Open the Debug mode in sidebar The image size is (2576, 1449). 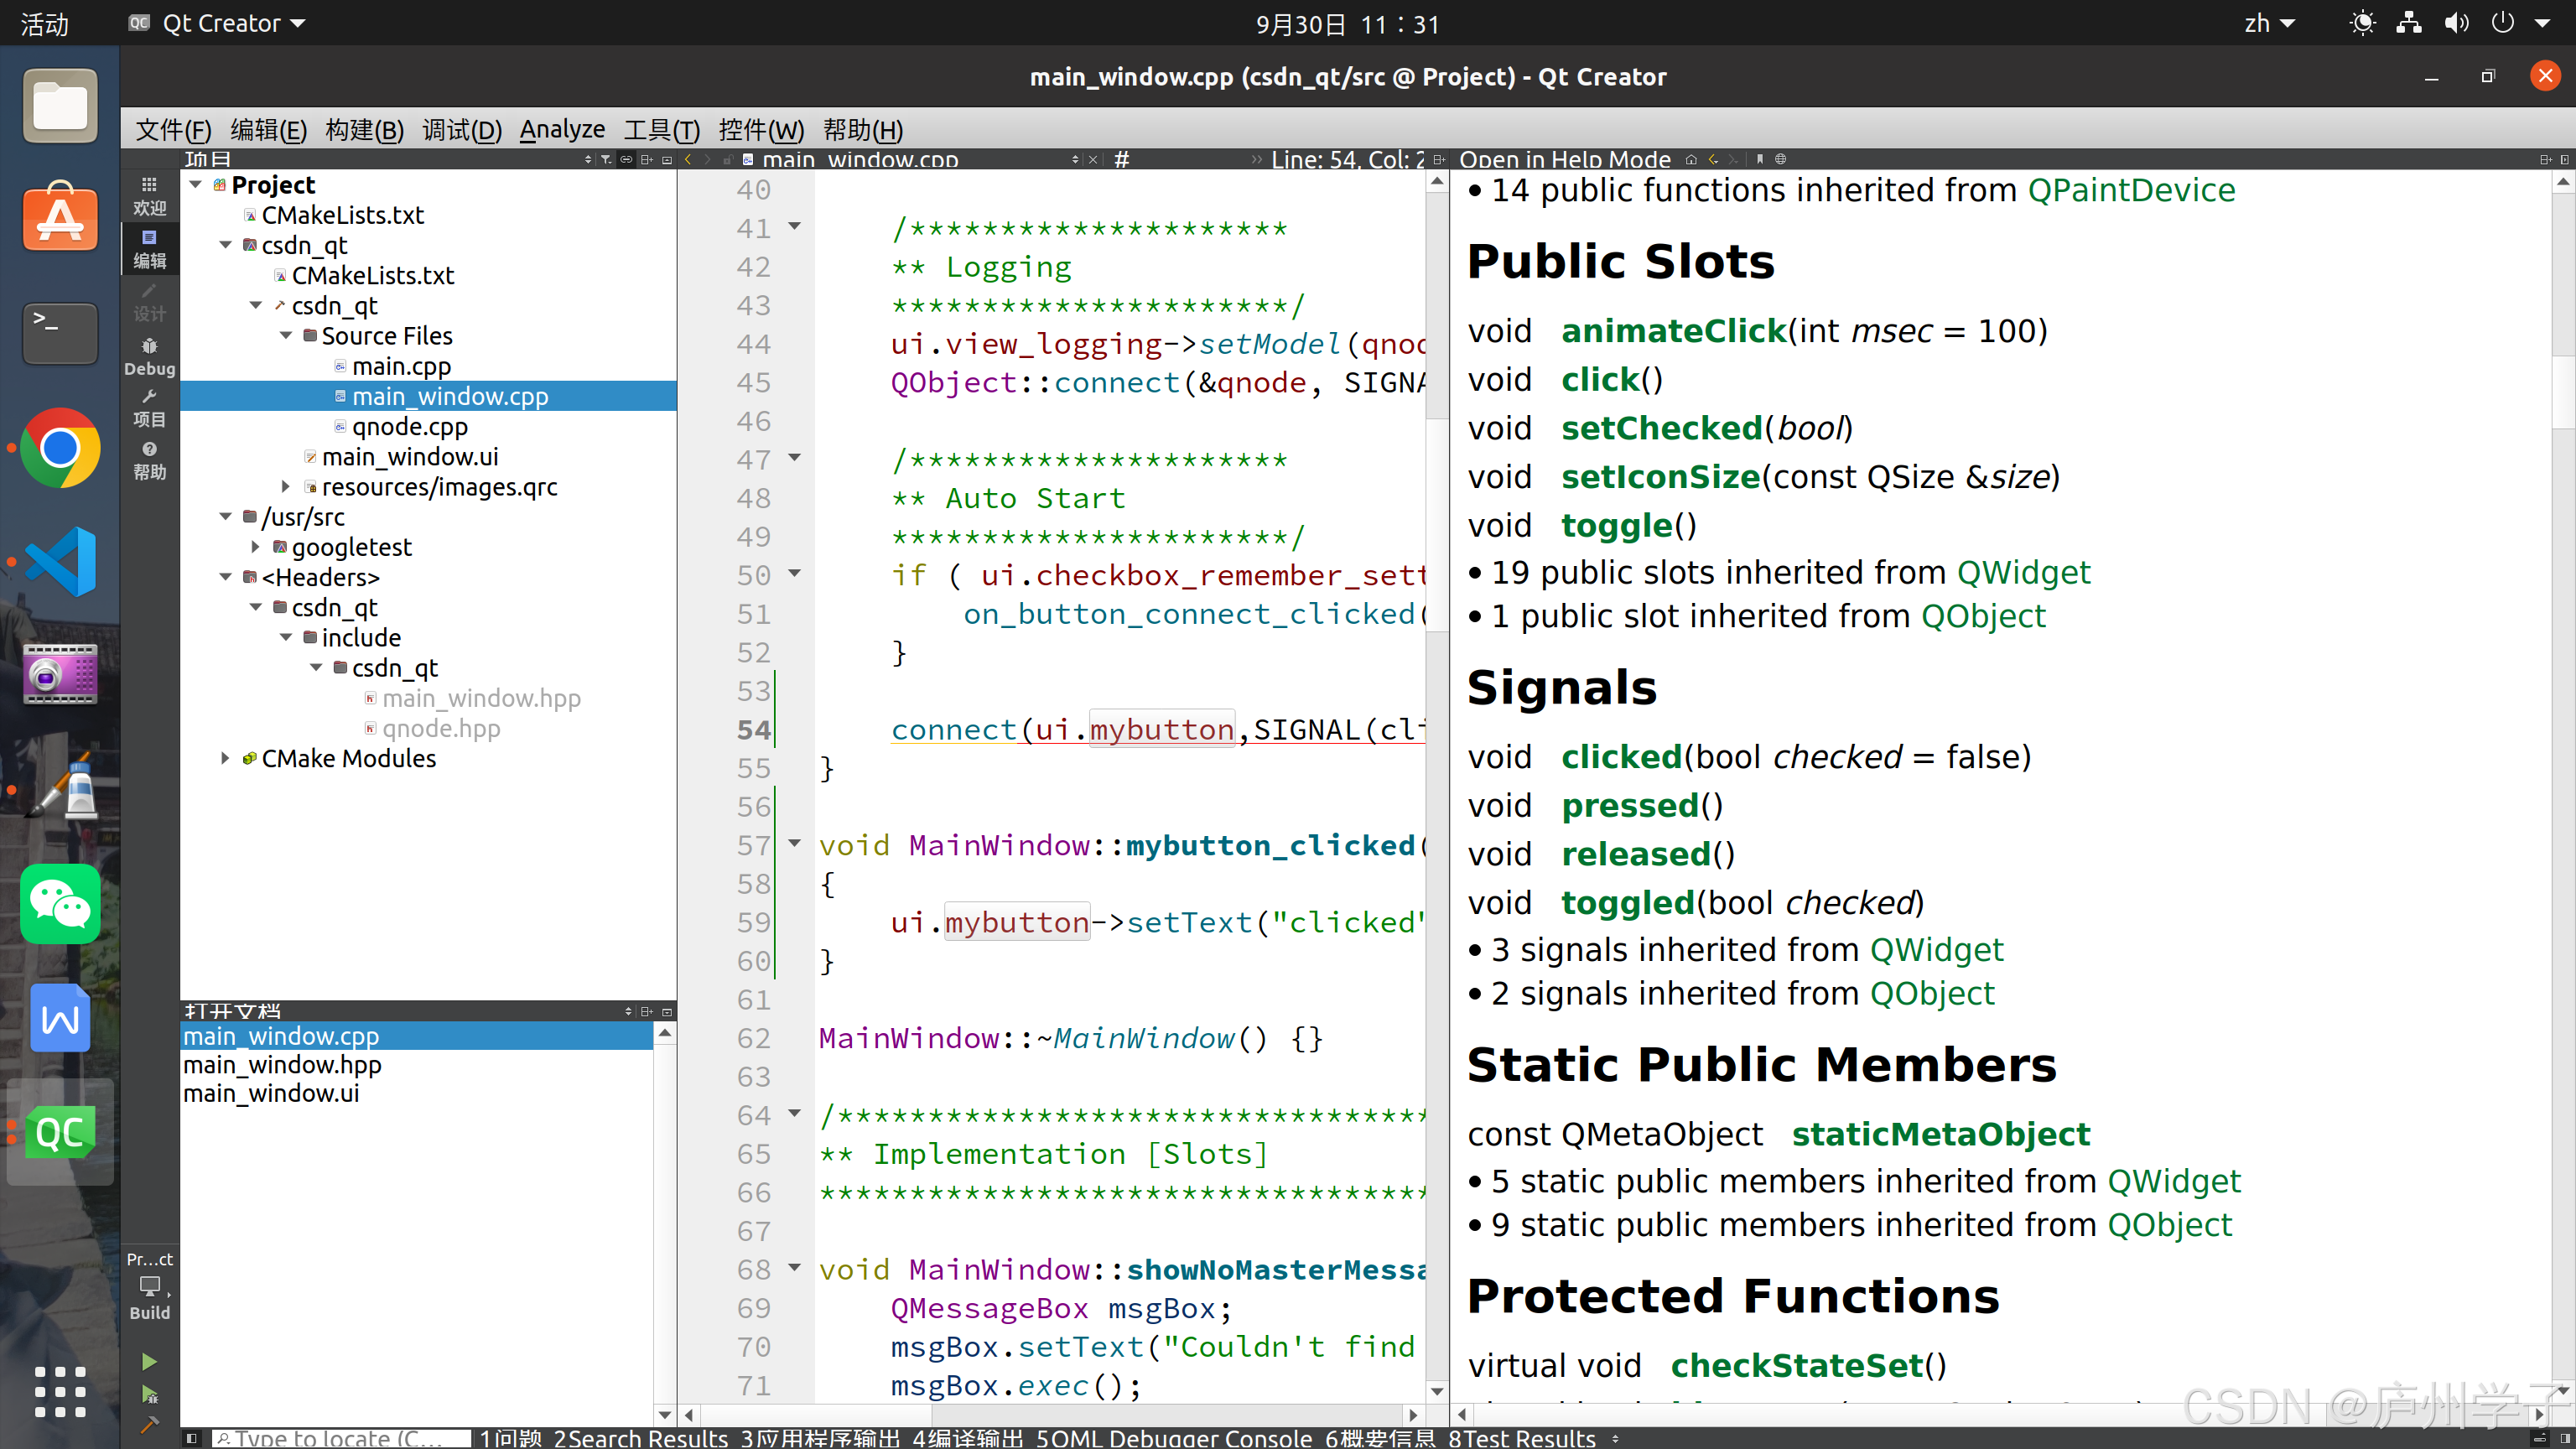pyautogui.click(x=149, y=356)
